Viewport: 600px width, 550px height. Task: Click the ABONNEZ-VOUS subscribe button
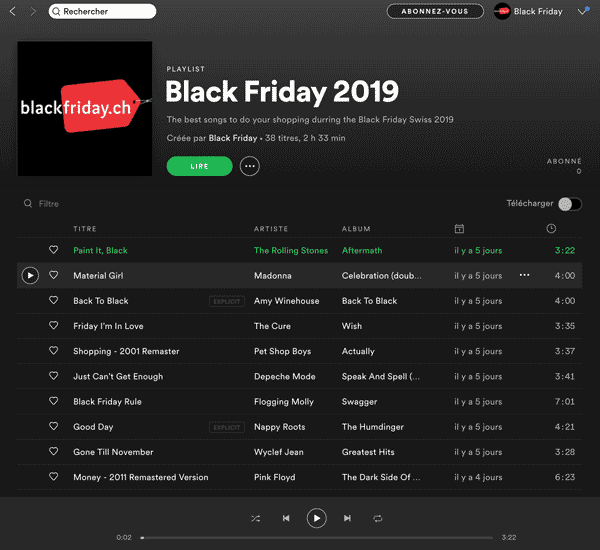pyautogui.click(x=435, y=11)
